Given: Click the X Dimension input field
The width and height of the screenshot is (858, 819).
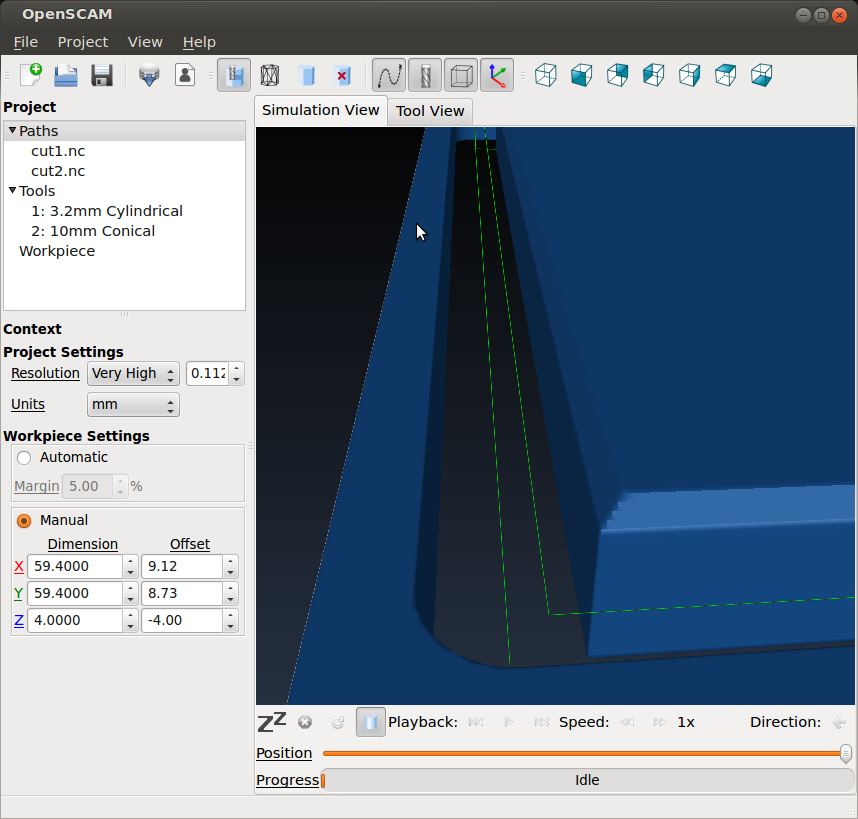Looking at the screenshot, I should [x=75, y=567].
